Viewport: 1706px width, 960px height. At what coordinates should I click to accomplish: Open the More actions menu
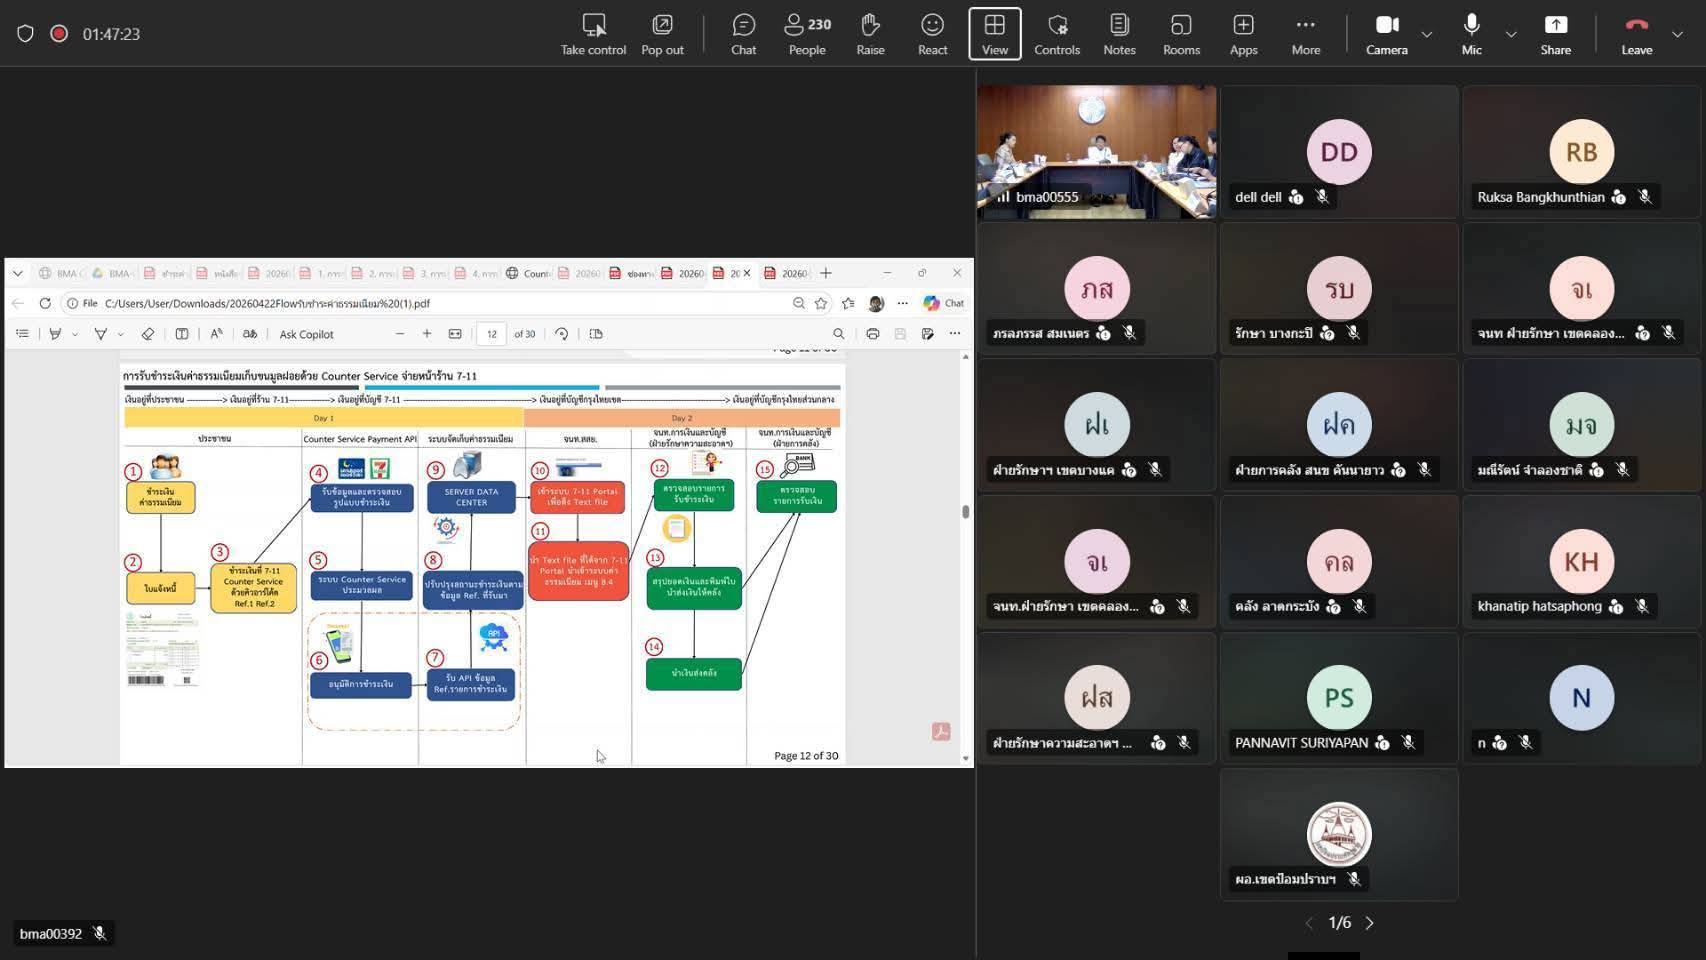(1305, 34)
